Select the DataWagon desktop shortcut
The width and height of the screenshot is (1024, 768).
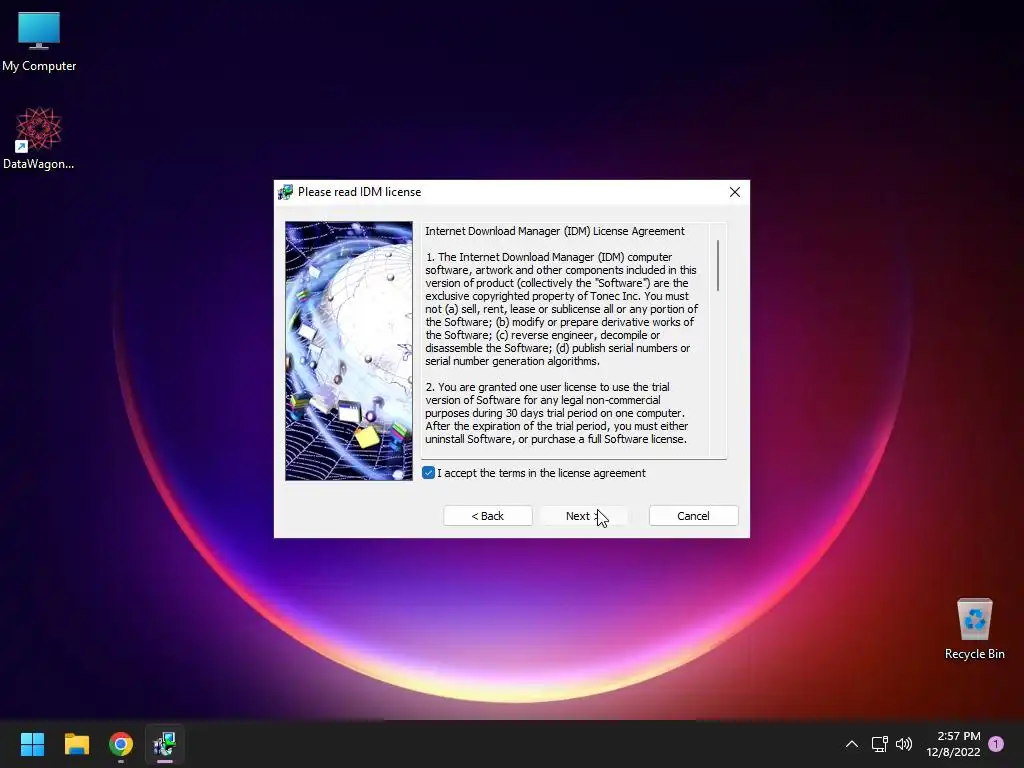39,138
